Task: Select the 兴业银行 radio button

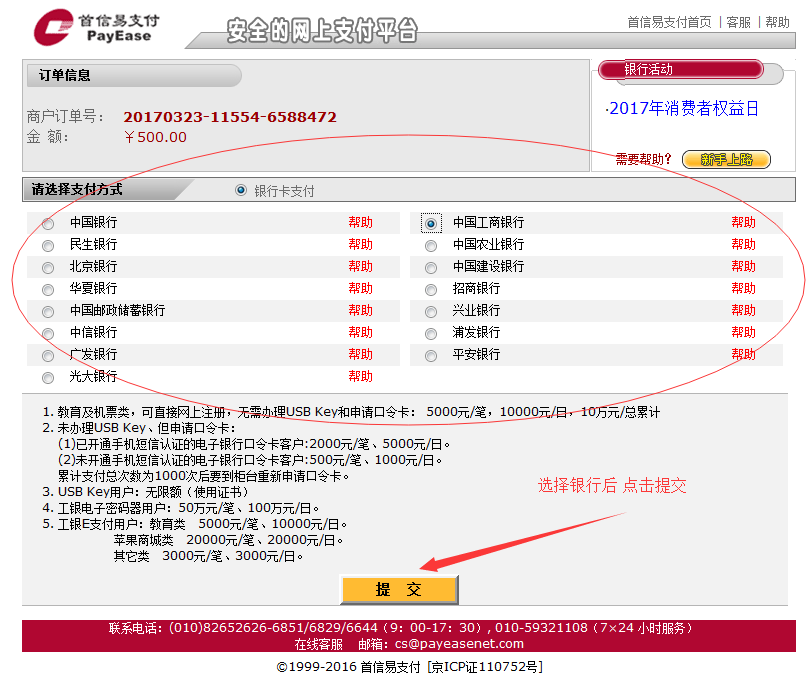Action: click(x=431, y=312)
